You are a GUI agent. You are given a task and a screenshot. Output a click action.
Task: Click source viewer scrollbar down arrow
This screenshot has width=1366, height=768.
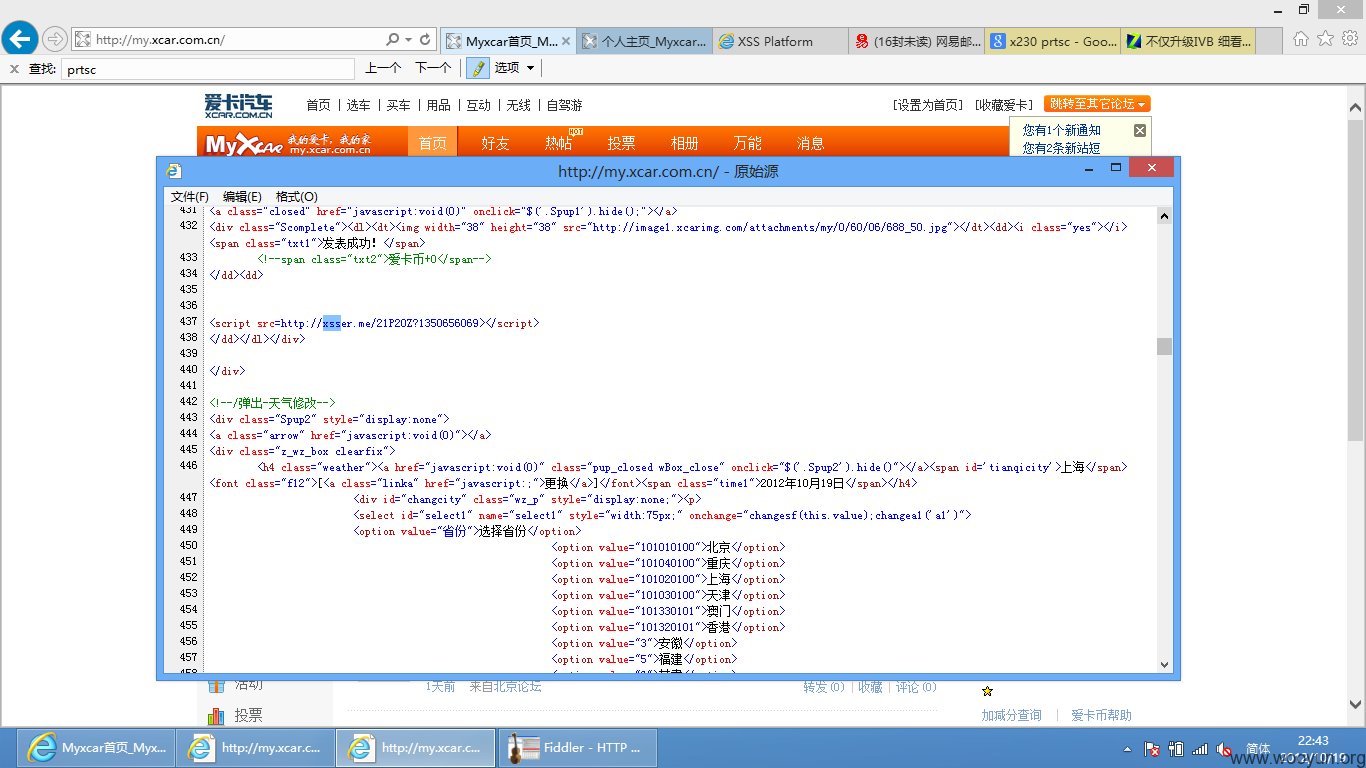pos(1164,664)
